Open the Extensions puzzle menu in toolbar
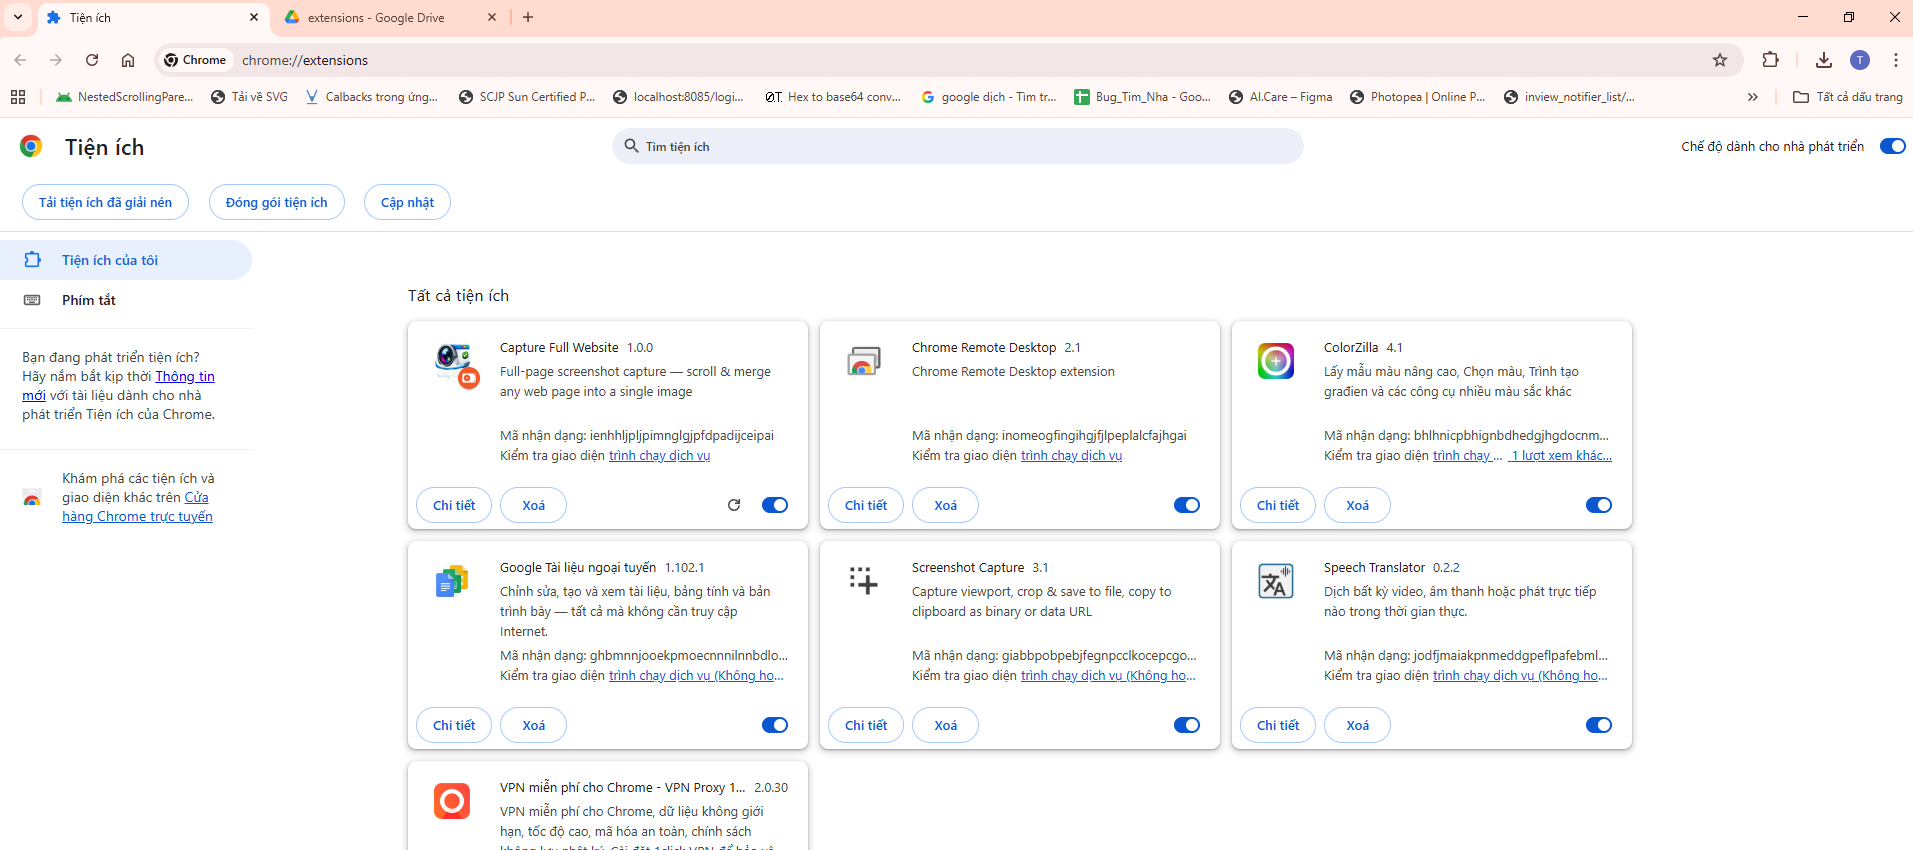 [x=1770, y=60]
